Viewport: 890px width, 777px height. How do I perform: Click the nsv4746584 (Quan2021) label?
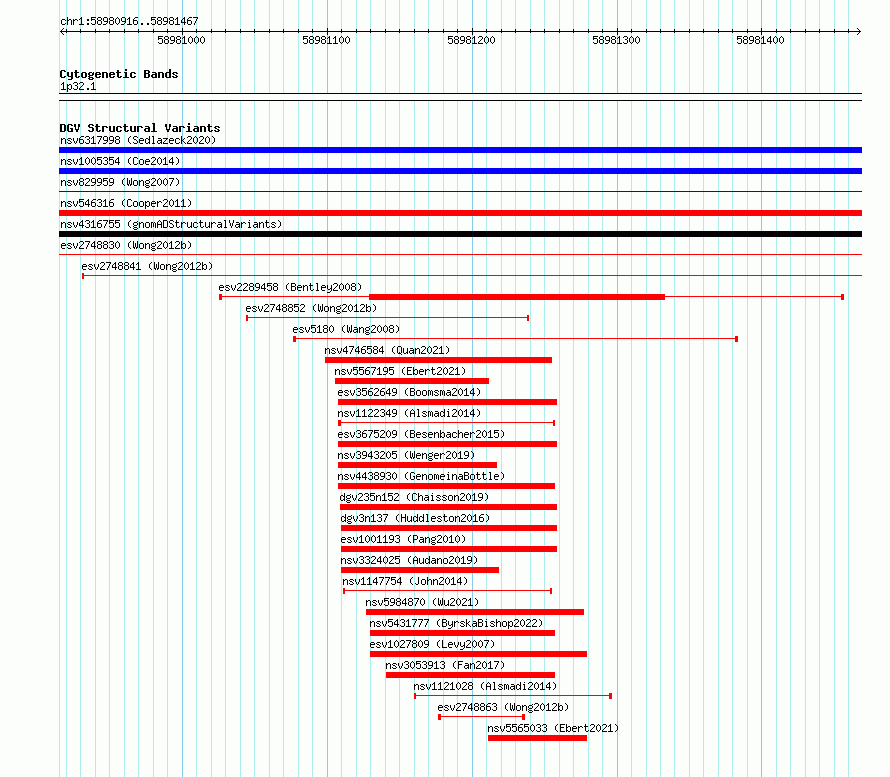387,350
